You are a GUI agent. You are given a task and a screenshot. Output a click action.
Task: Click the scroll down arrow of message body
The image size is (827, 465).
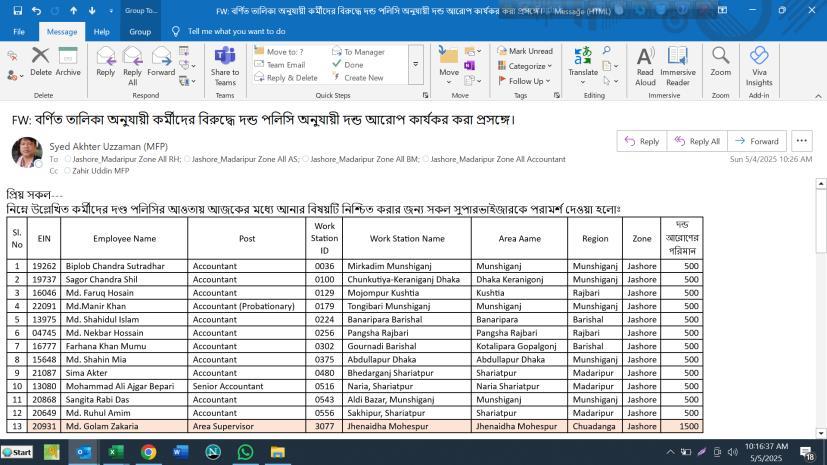(821, 433)
